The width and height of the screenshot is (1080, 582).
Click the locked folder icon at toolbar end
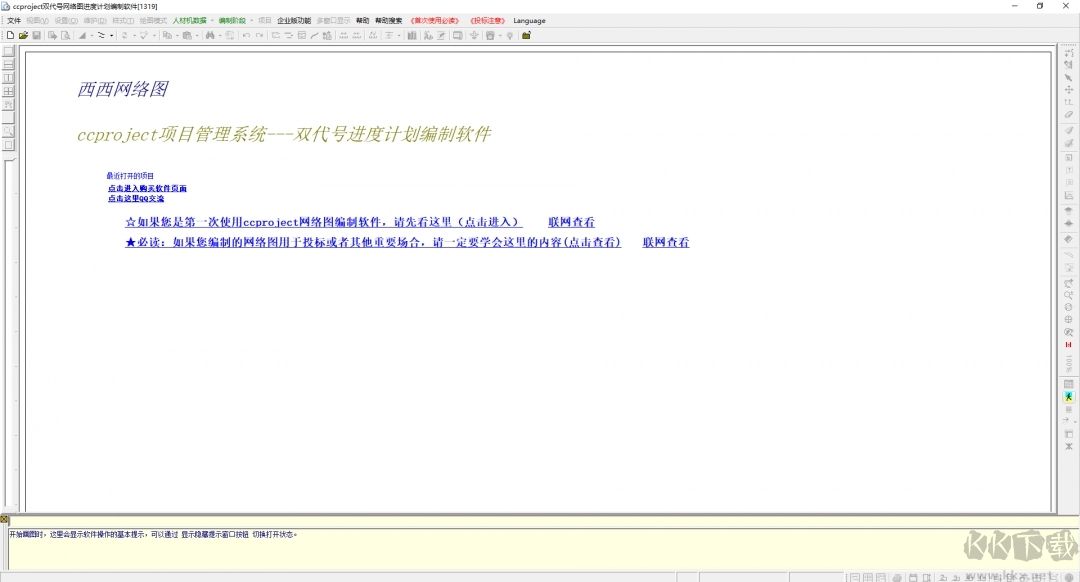click(526, 35)
